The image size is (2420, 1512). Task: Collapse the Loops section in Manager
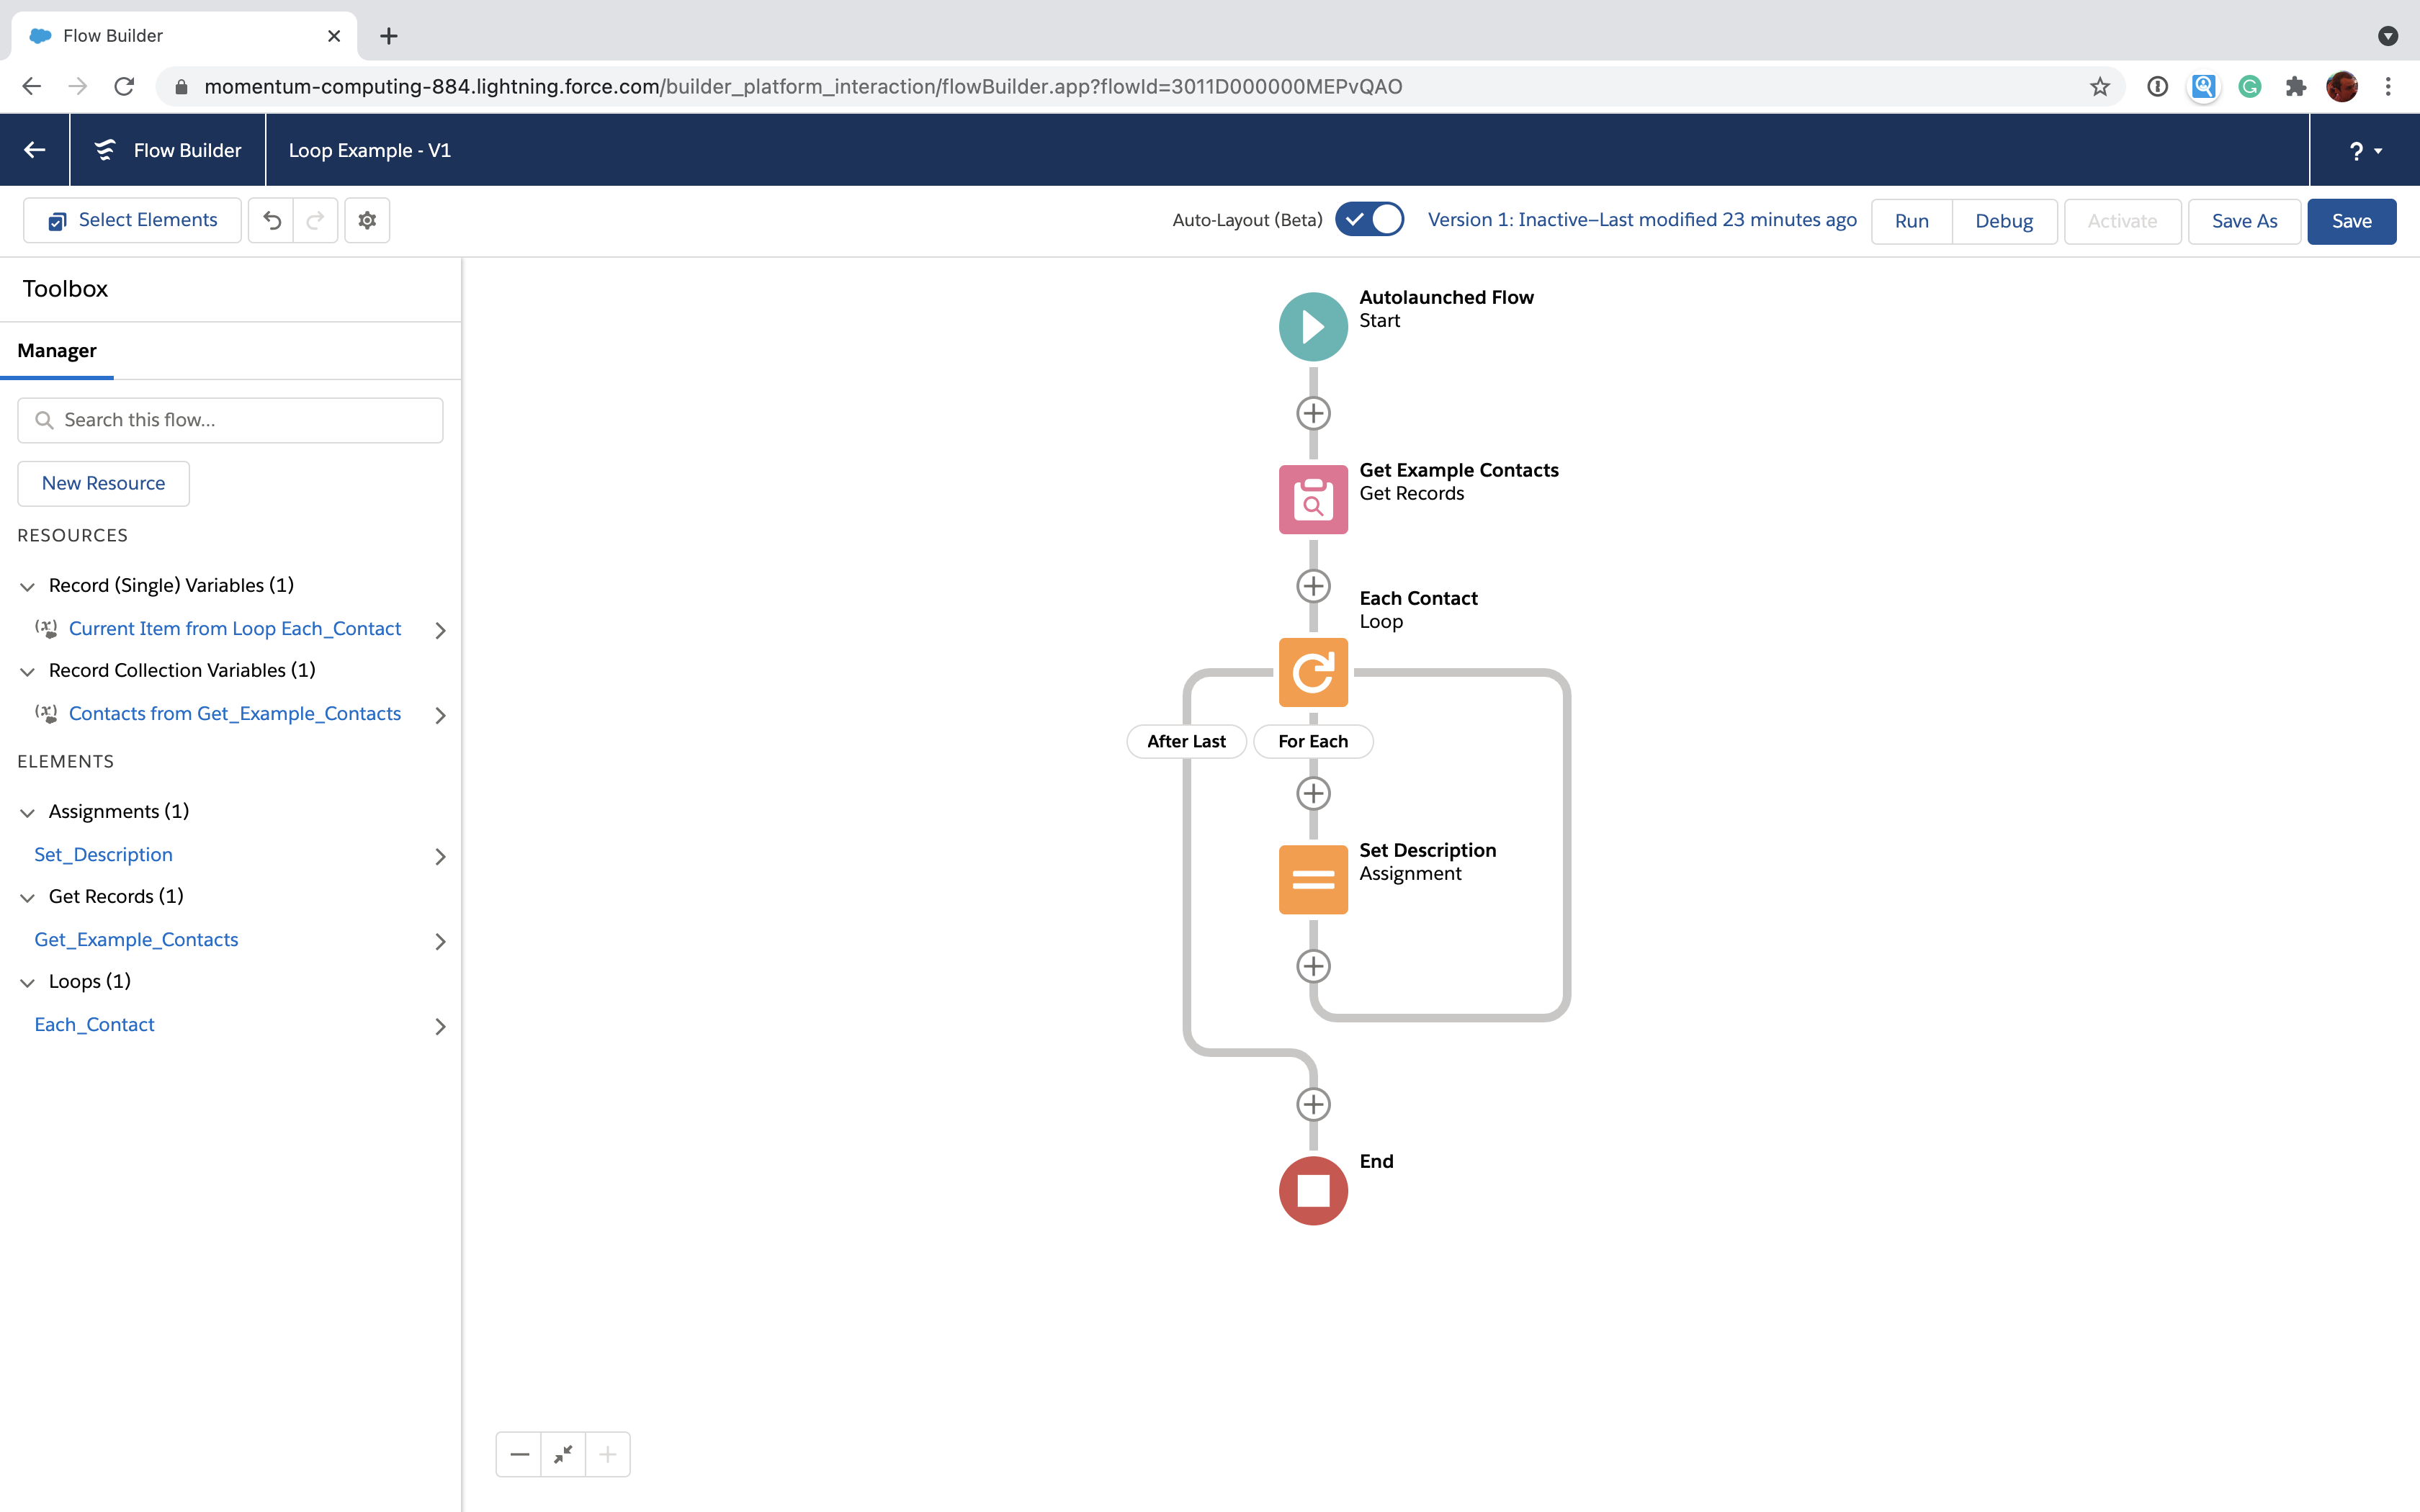pyautogui.click(x=26, y=981)
